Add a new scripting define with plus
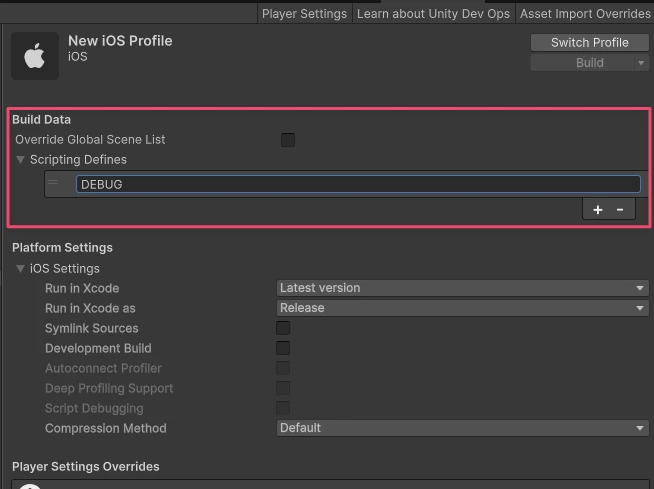Viewport: 654px width, 489px height. click(x=598, y=209)
